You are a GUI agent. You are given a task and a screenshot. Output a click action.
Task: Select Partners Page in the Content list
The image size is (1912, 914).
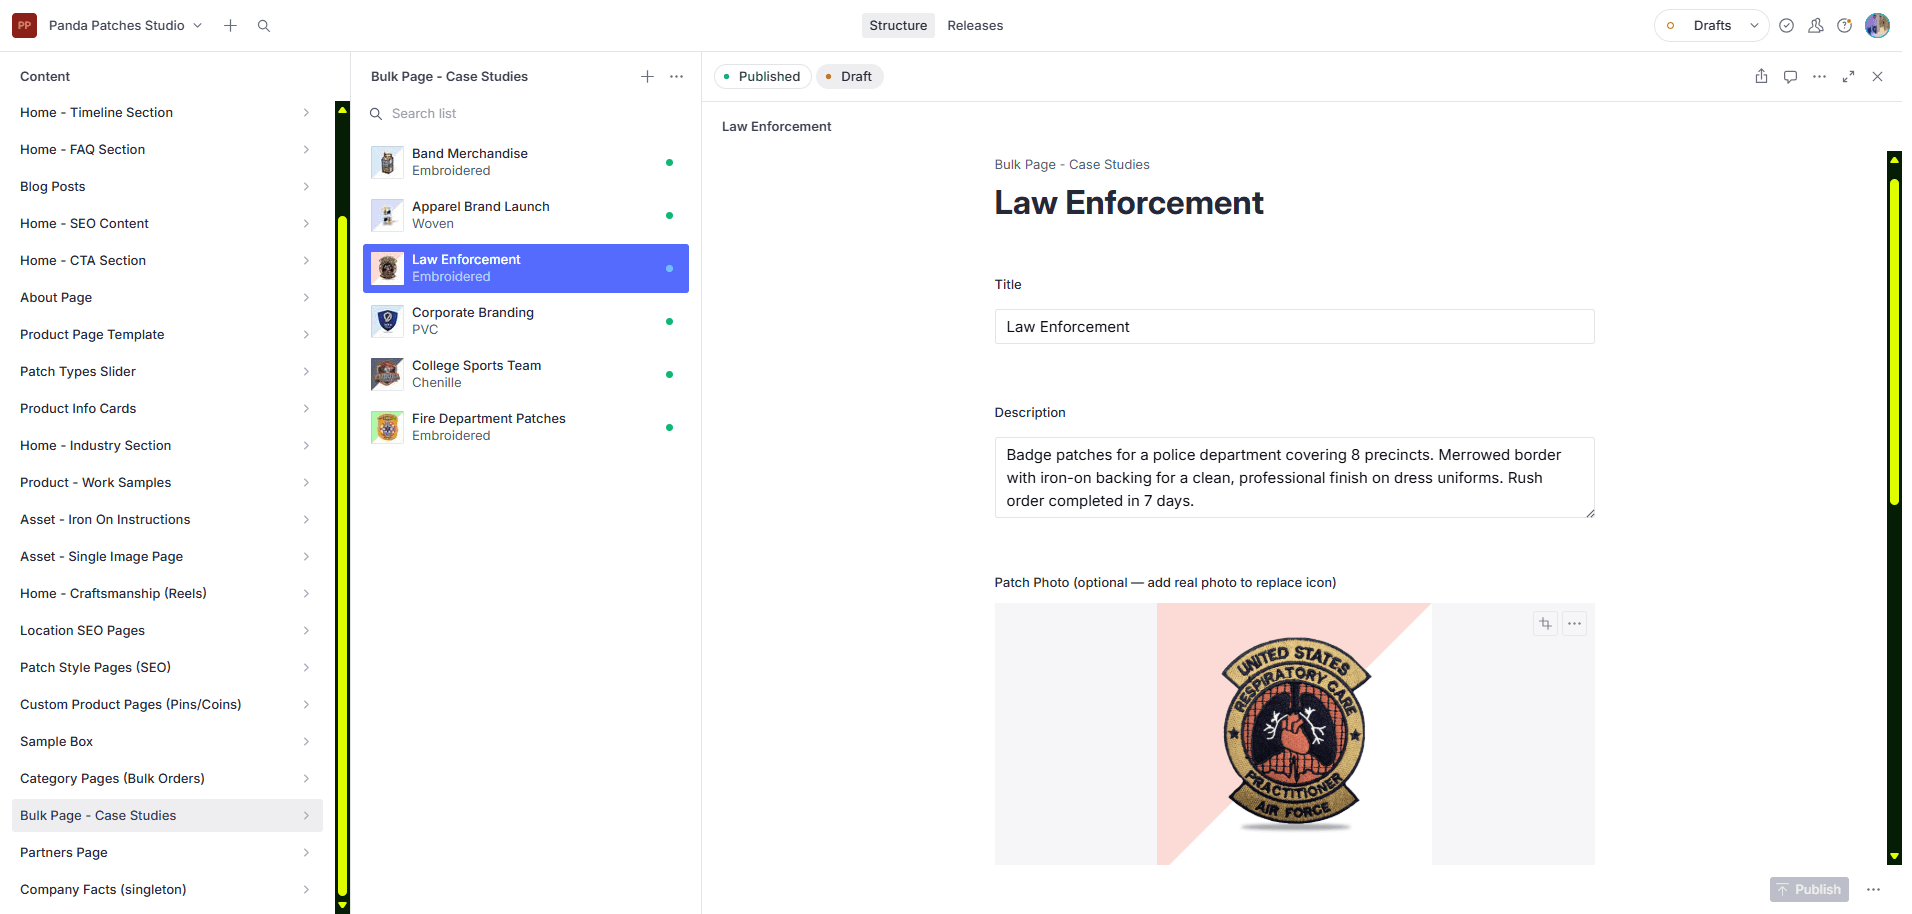click(x=165, y=853)
